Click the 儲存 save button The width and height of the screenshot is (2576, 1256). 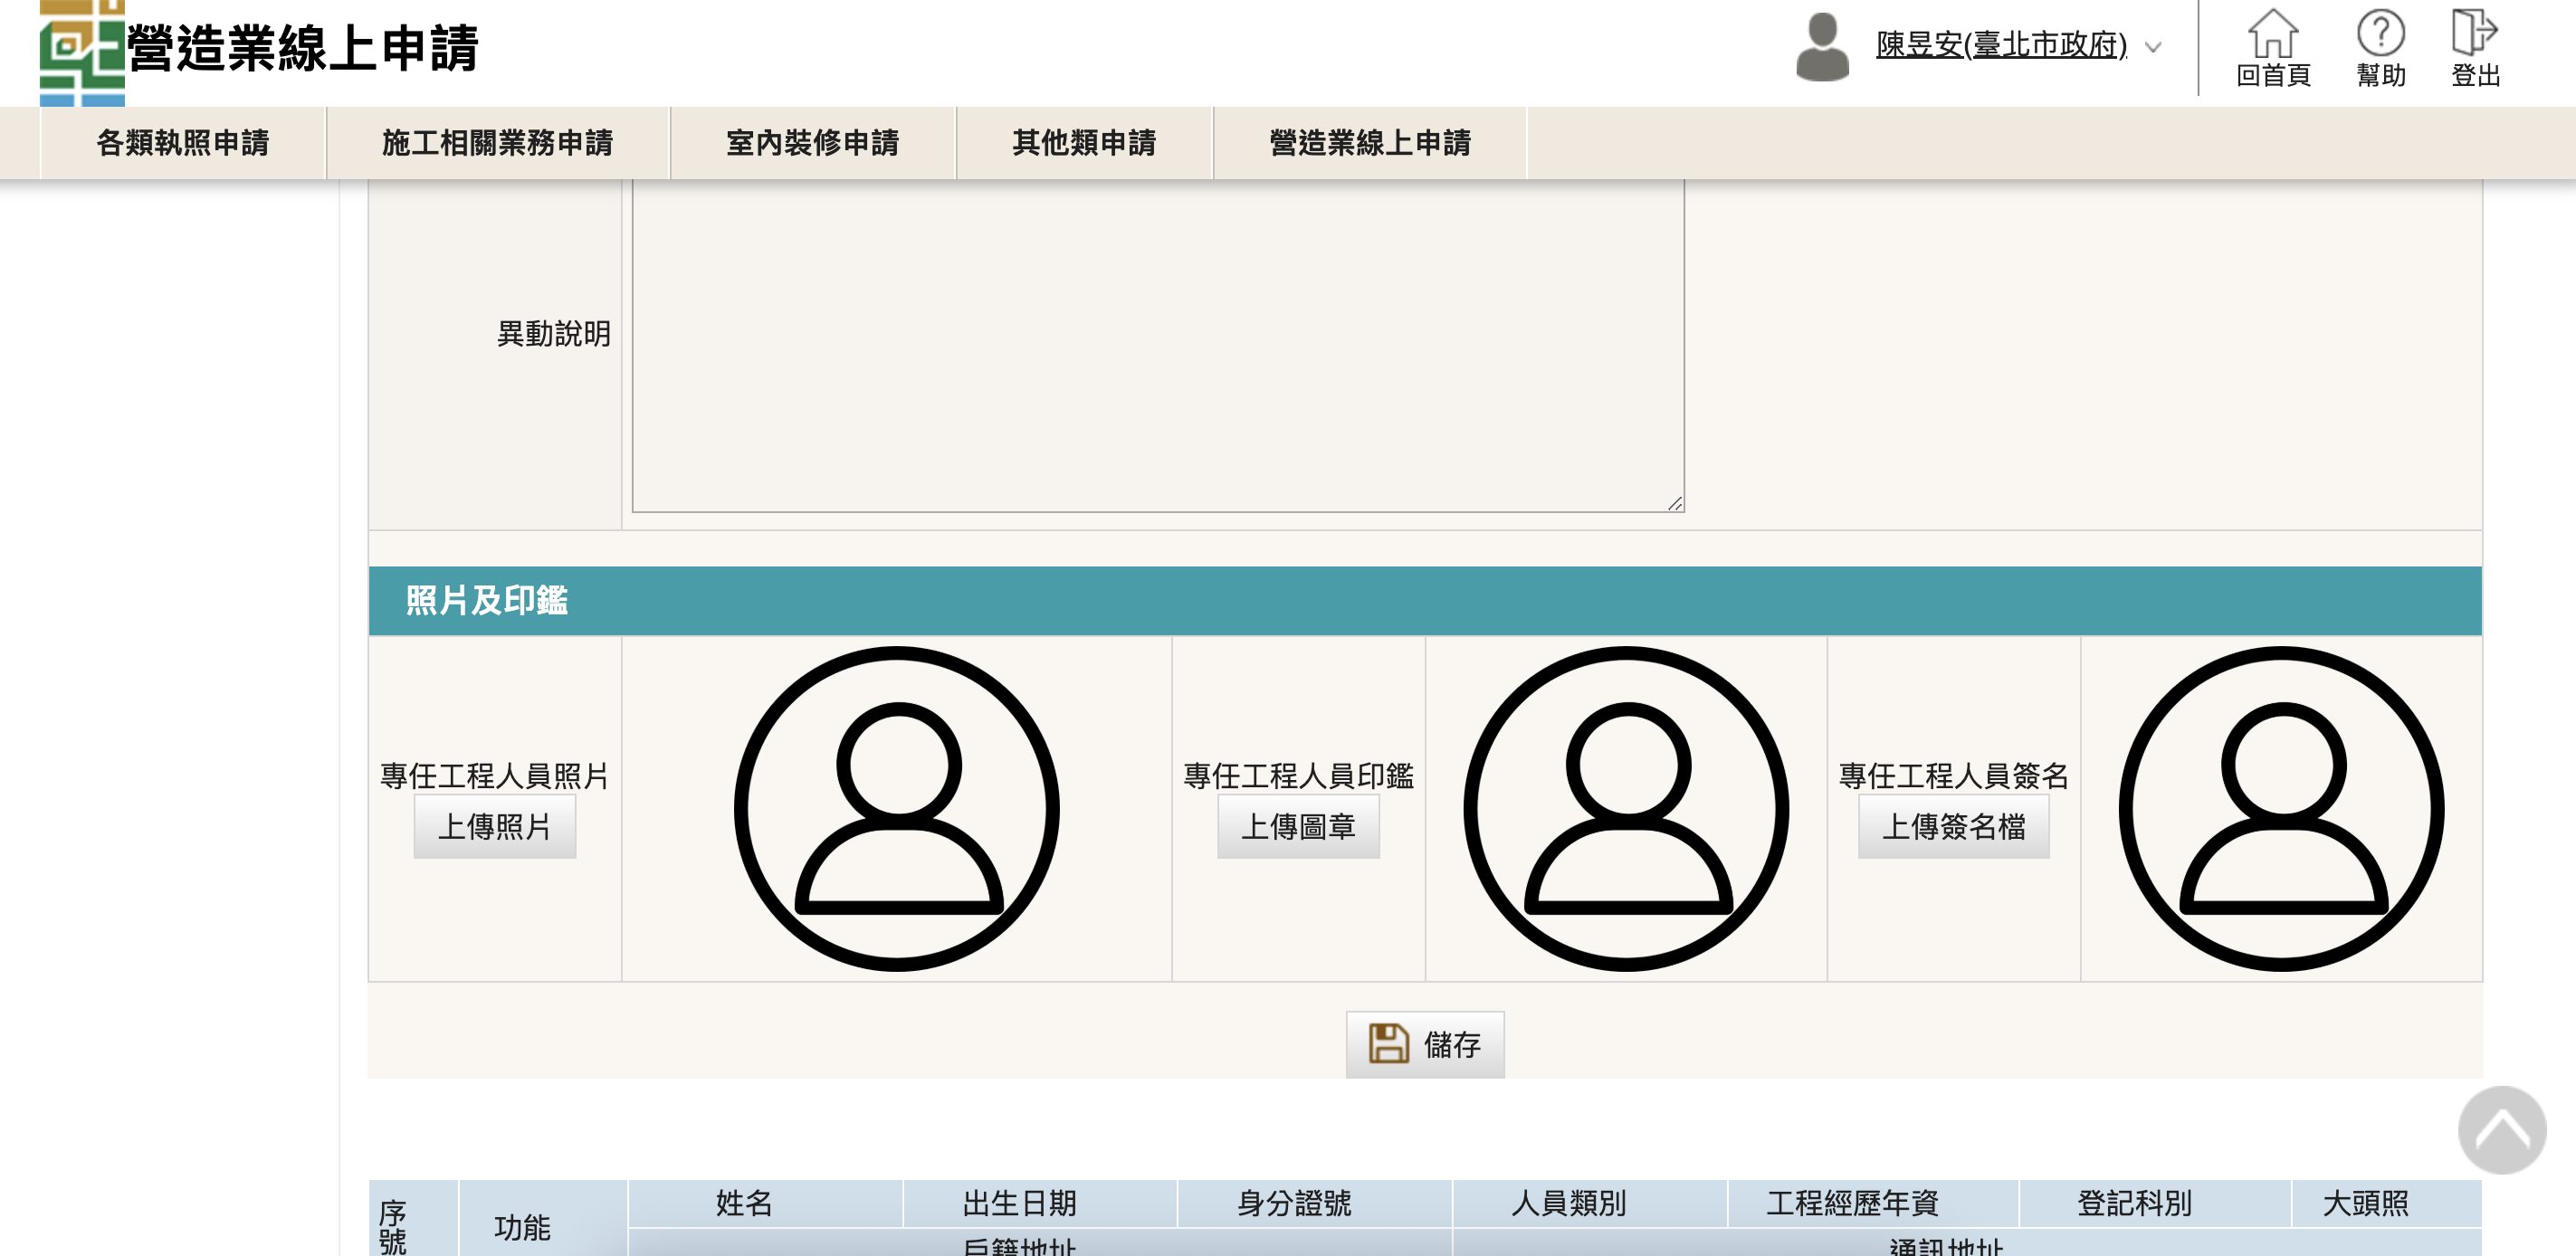[1424, 1044]
